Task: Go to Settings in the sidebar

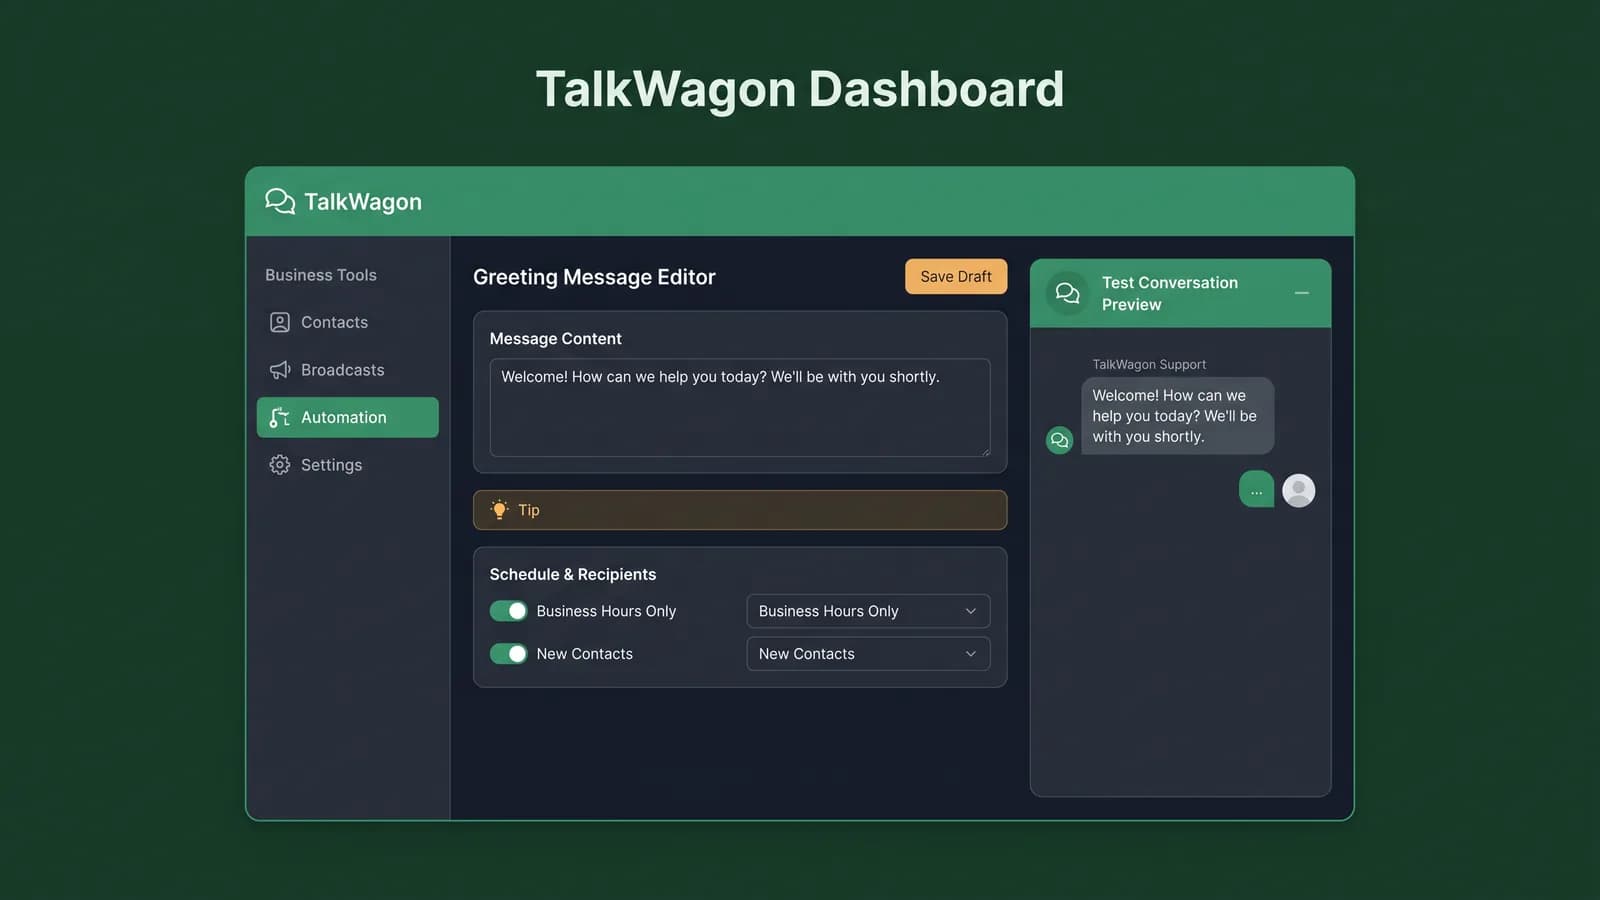Action: [x=347, y=465]
